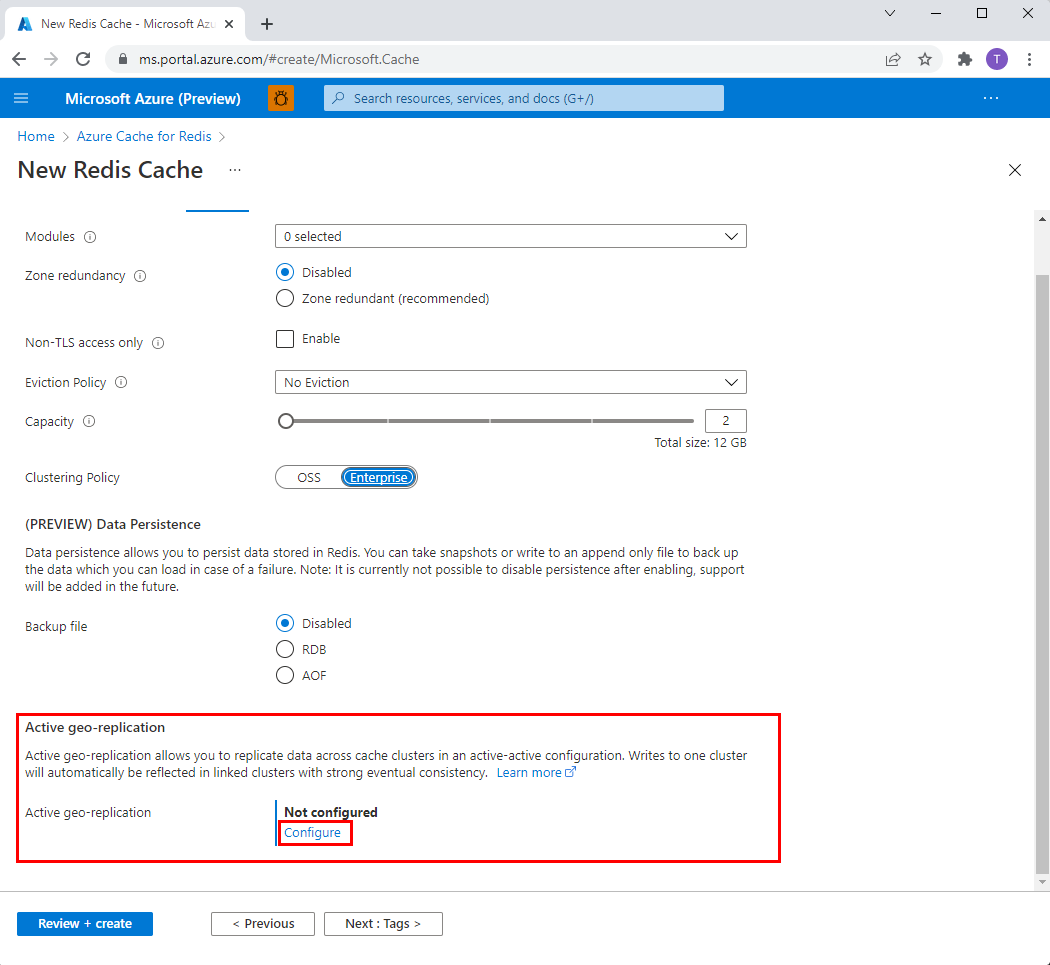Click the Non-TLS access only info icon

(x=157, y=342)
